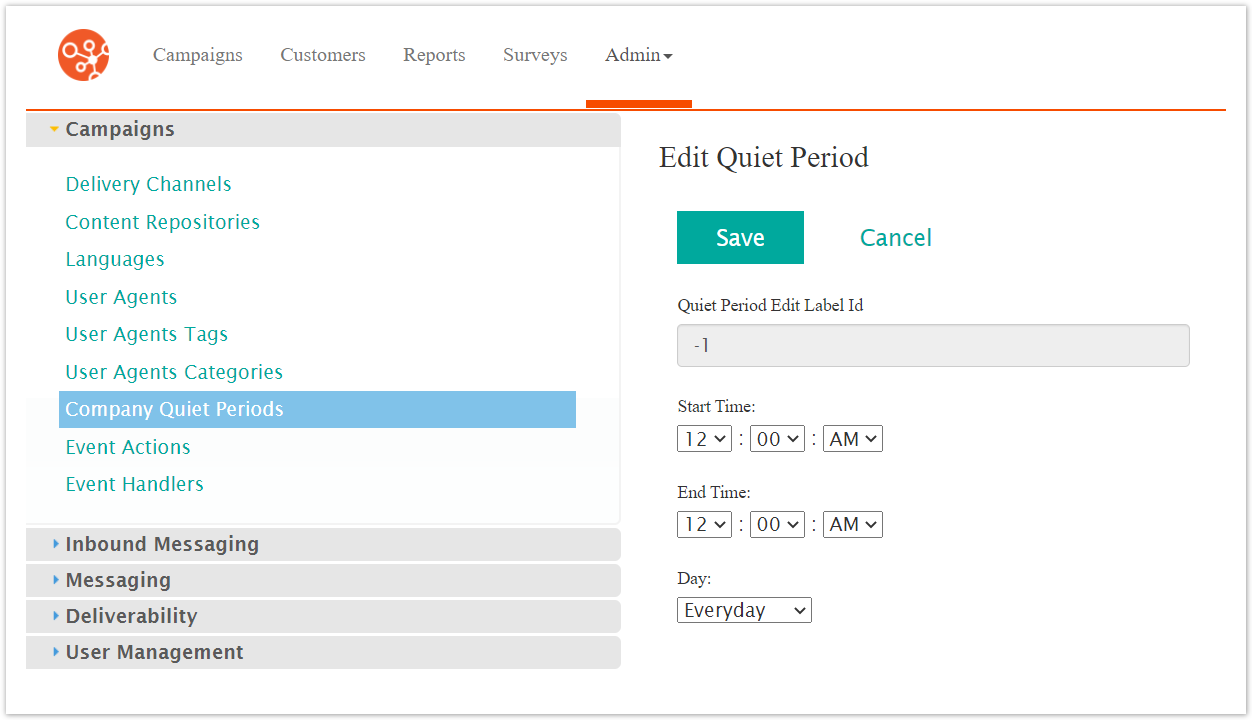Screen dimensions: 1252x720
Task: Open Delivery Channels settings
Action: coord(148,184)
